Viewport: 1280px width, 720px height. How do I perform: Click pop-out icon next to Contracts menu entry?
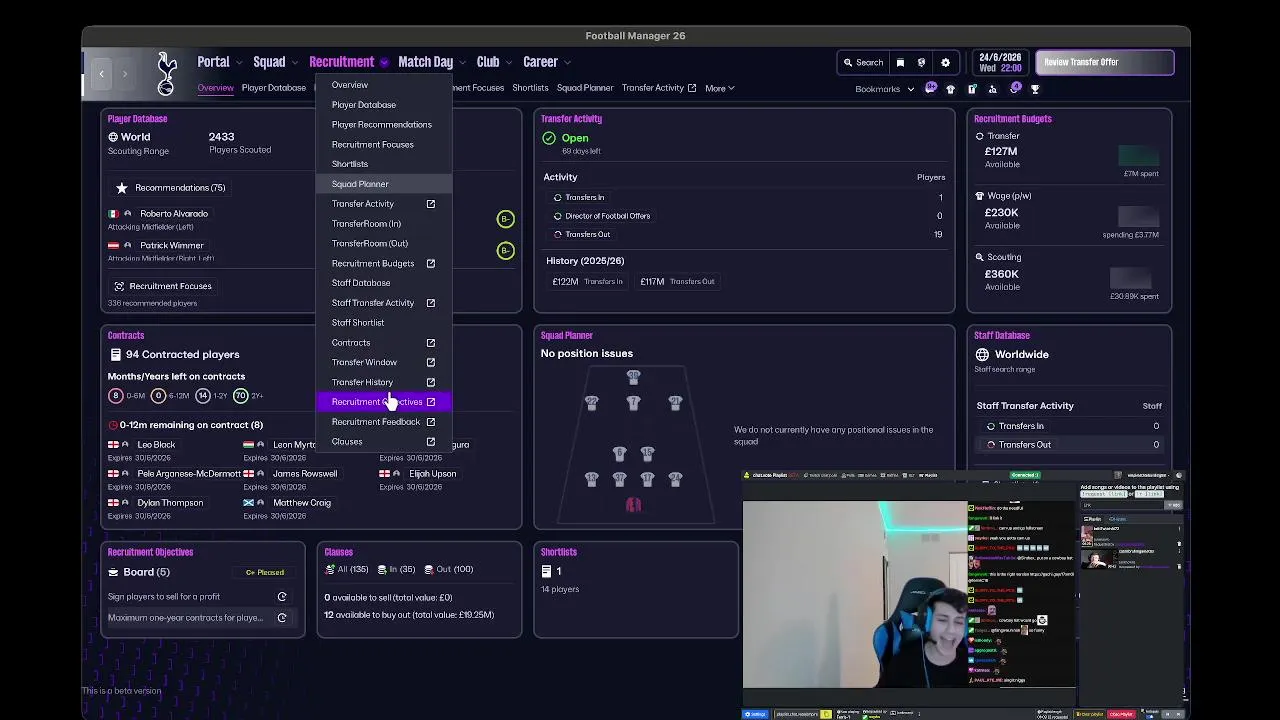pos(431,343)
